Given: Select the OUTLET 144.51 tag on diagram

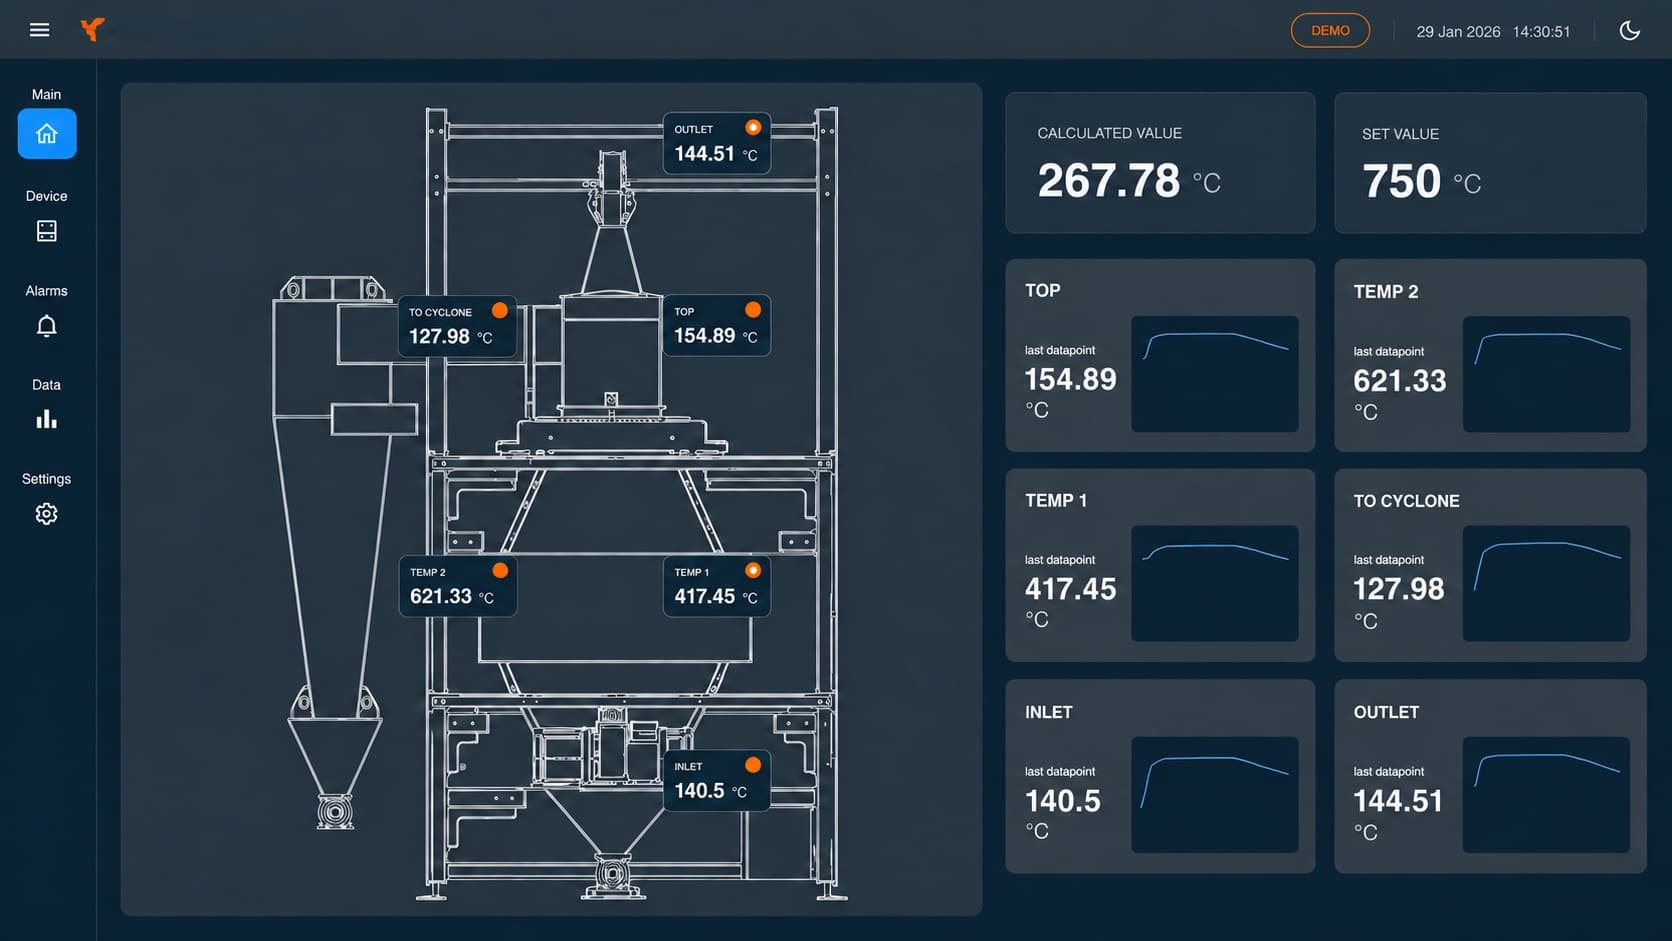Looking at the screenshot, I should point(717,143).
